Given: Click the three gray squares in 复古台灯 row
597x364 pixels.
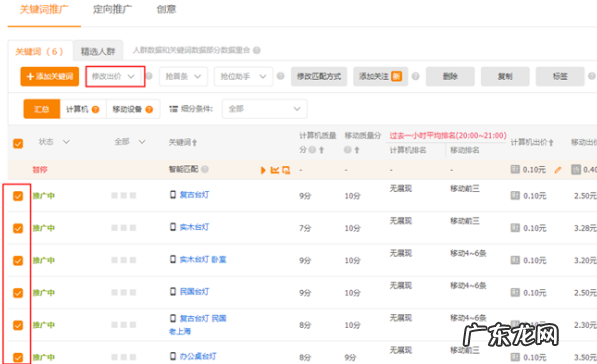Looking at the screenshot, I should 123,196.
